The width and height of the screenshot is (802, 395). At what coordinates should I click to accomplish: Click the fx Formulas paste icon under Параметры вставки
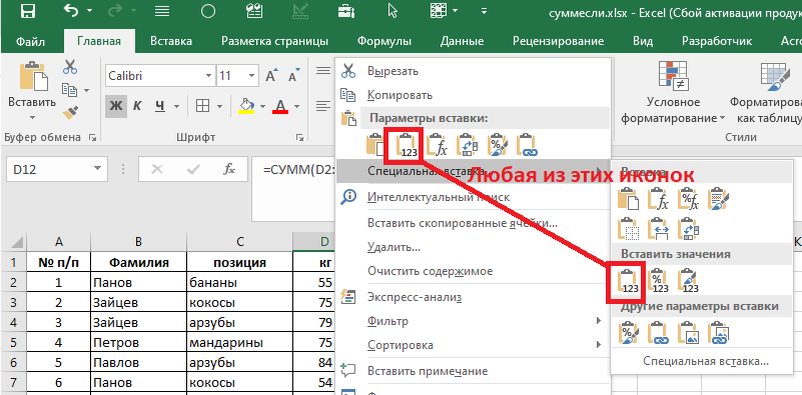pos(436,145)
